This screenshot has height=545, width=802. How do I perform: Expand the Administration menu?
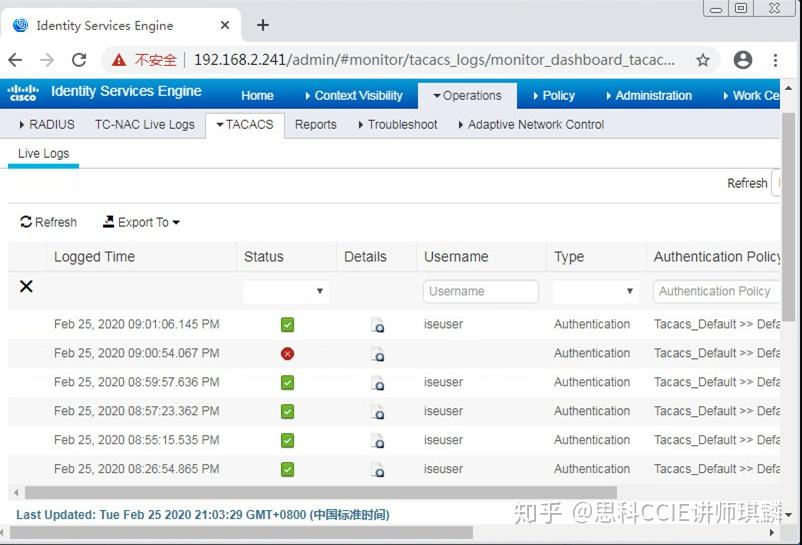(649, 96)
